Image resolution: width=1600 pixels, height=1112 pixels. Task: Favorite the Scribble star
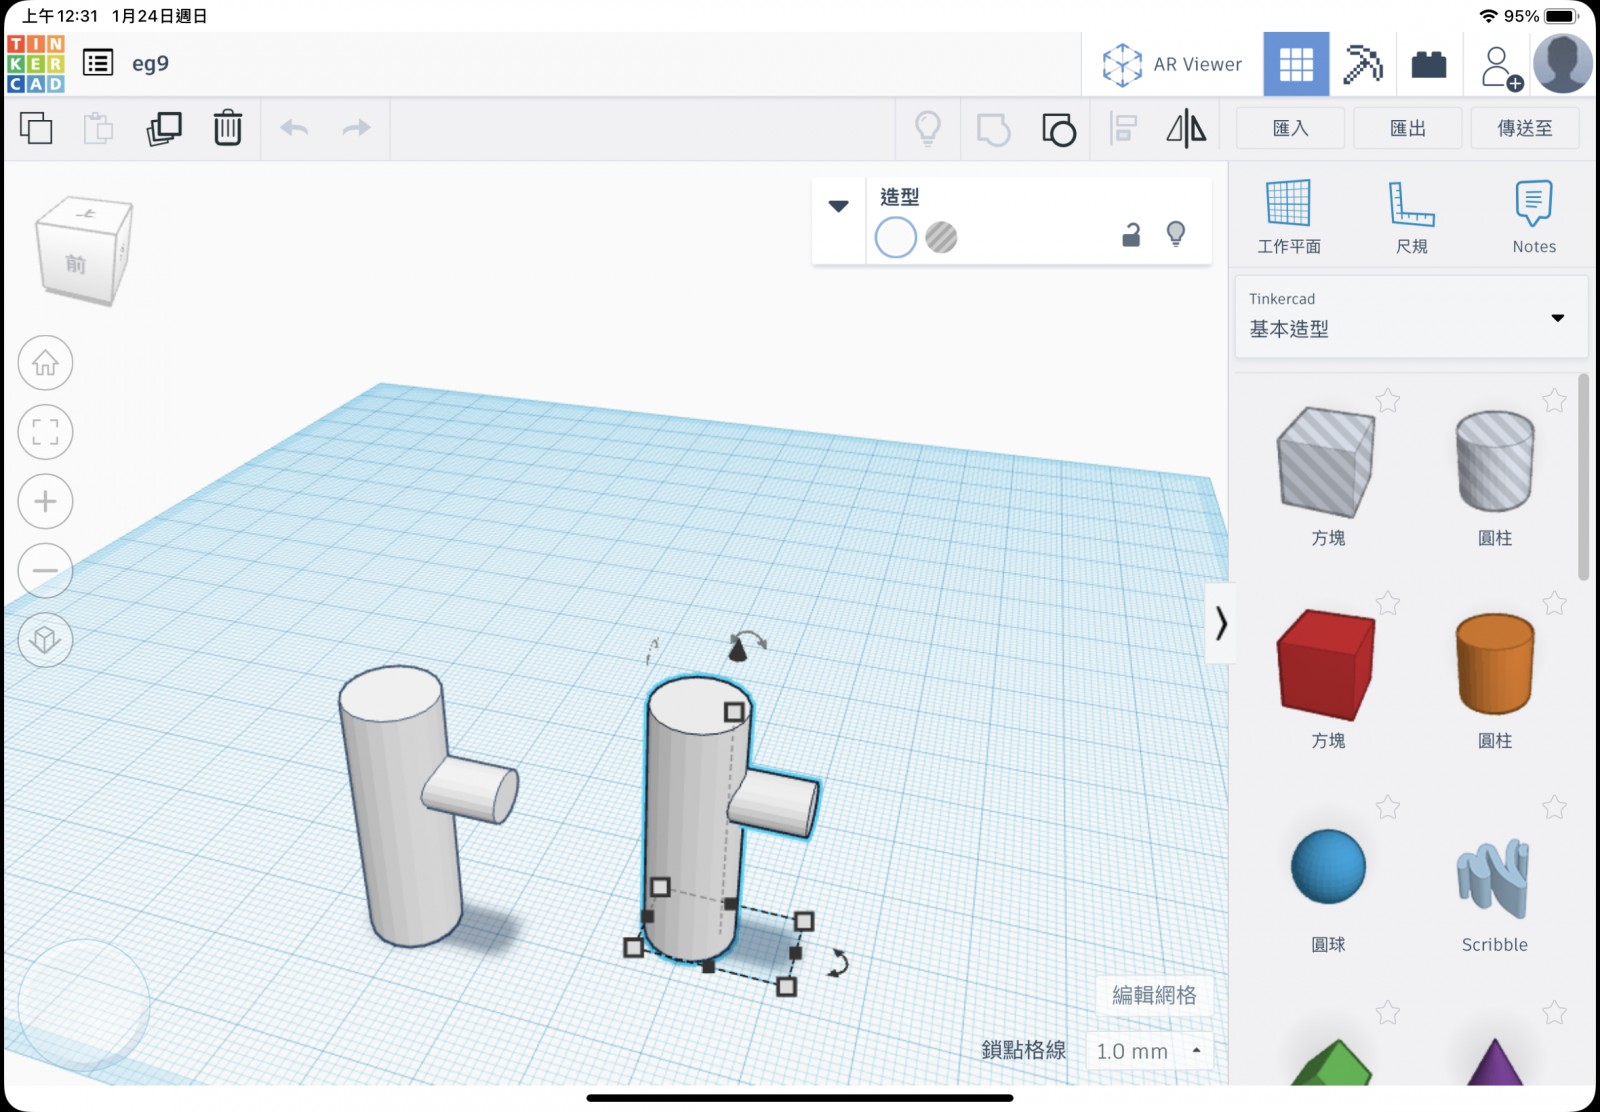click(1554, 807)
